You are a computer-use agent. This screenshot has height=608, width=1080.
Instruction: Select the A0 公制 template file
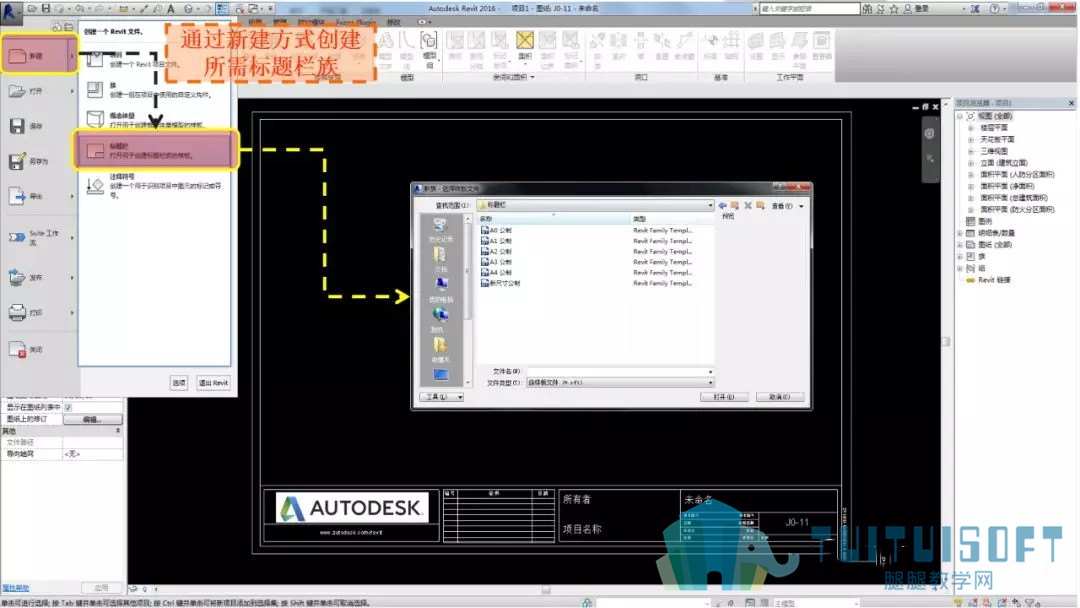pos(497,231)
